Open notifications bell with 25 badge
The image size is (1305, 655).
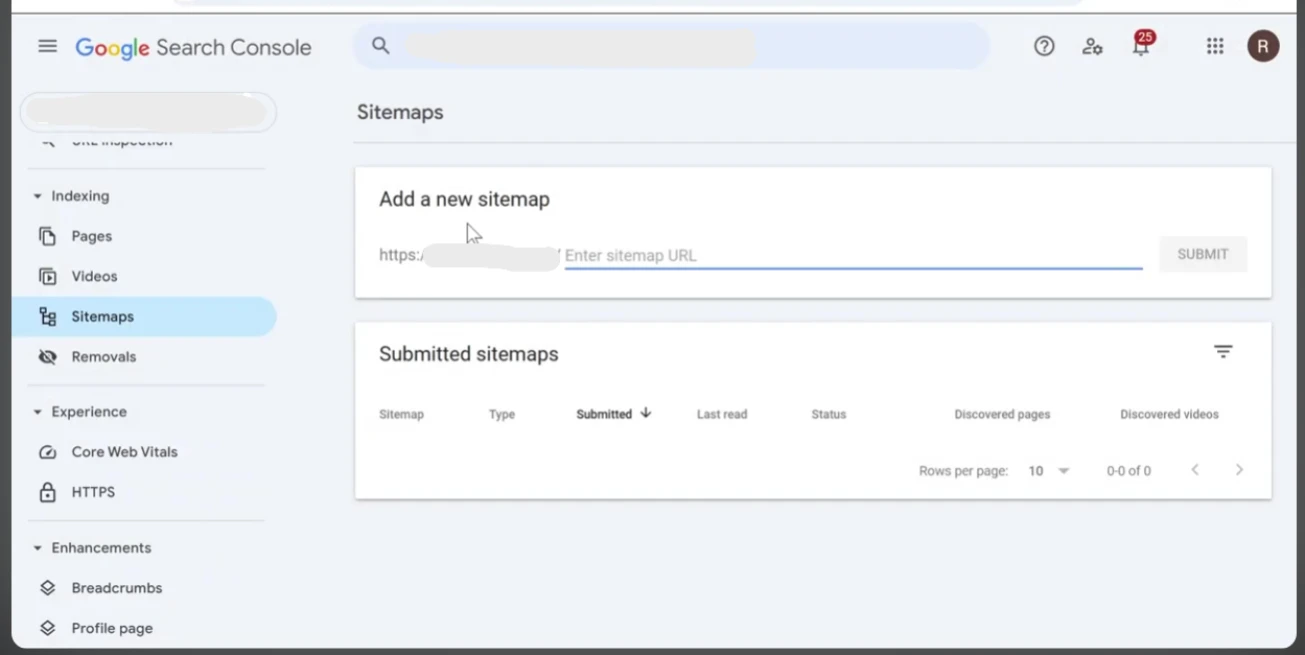click(x=1140, y=46)
